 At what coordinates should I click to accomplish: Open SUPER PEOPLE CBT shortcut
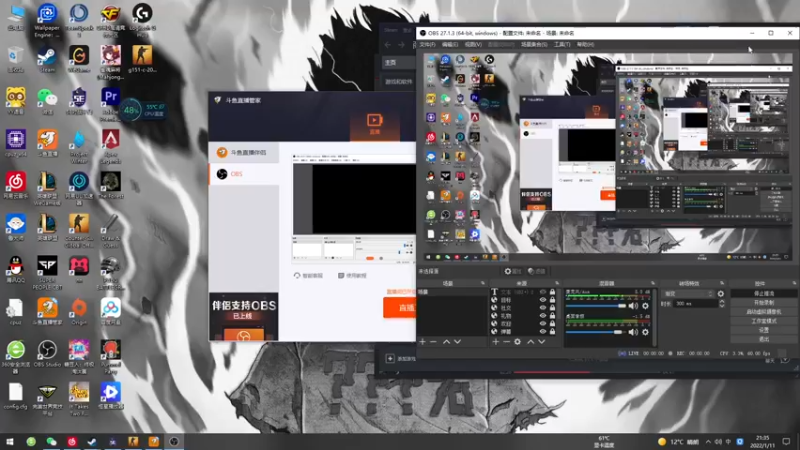(47, 272)
